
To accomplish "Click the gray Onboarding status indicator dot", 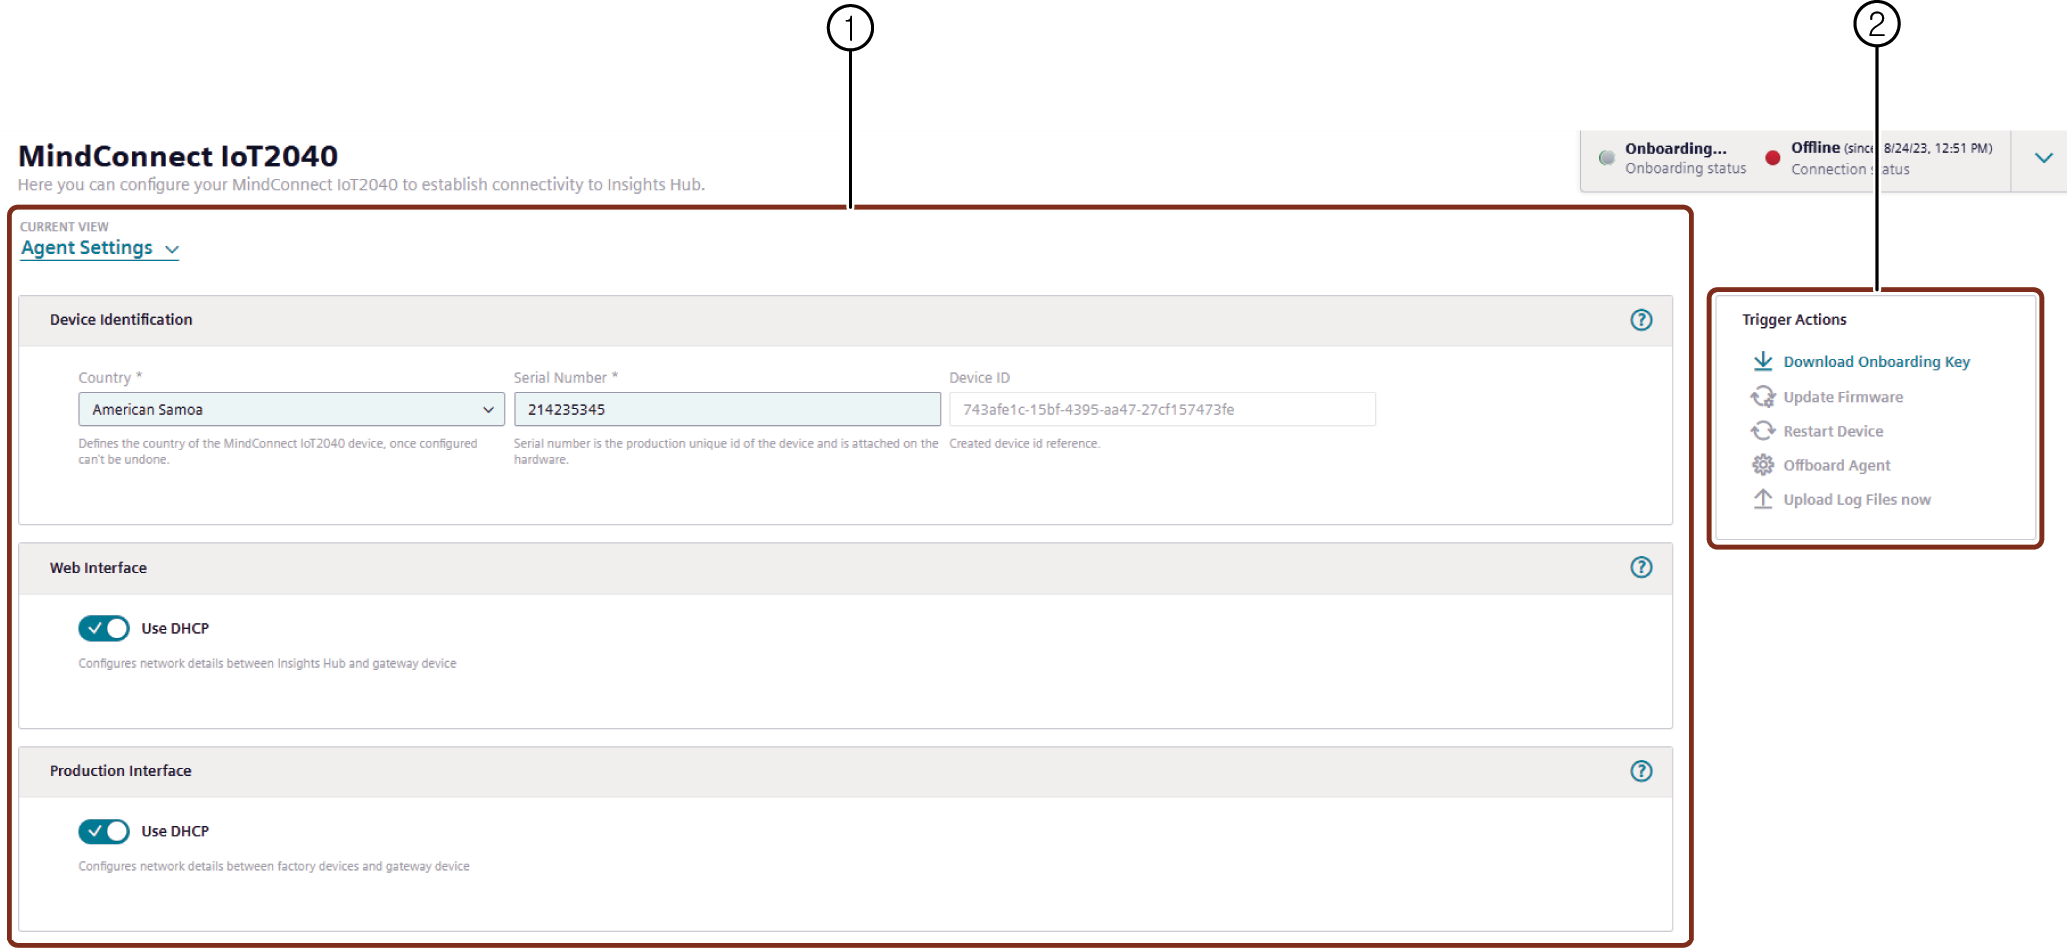I will [x=1607, y=158].
